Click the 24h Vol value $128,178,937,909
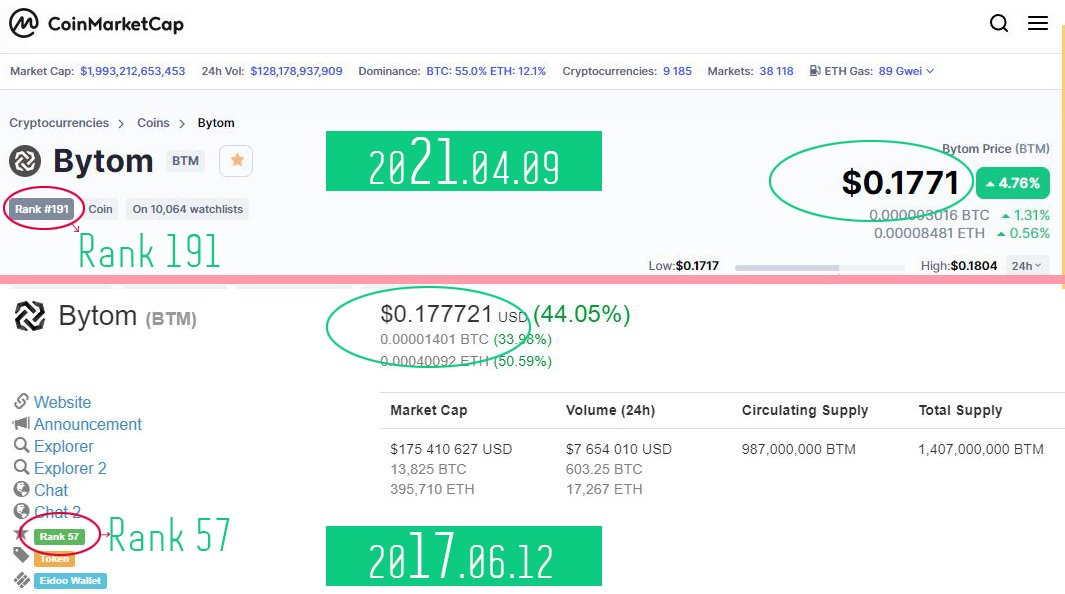Image resolution: width=1065 pixels, height=594 pixels. click(x=296, y=71)
